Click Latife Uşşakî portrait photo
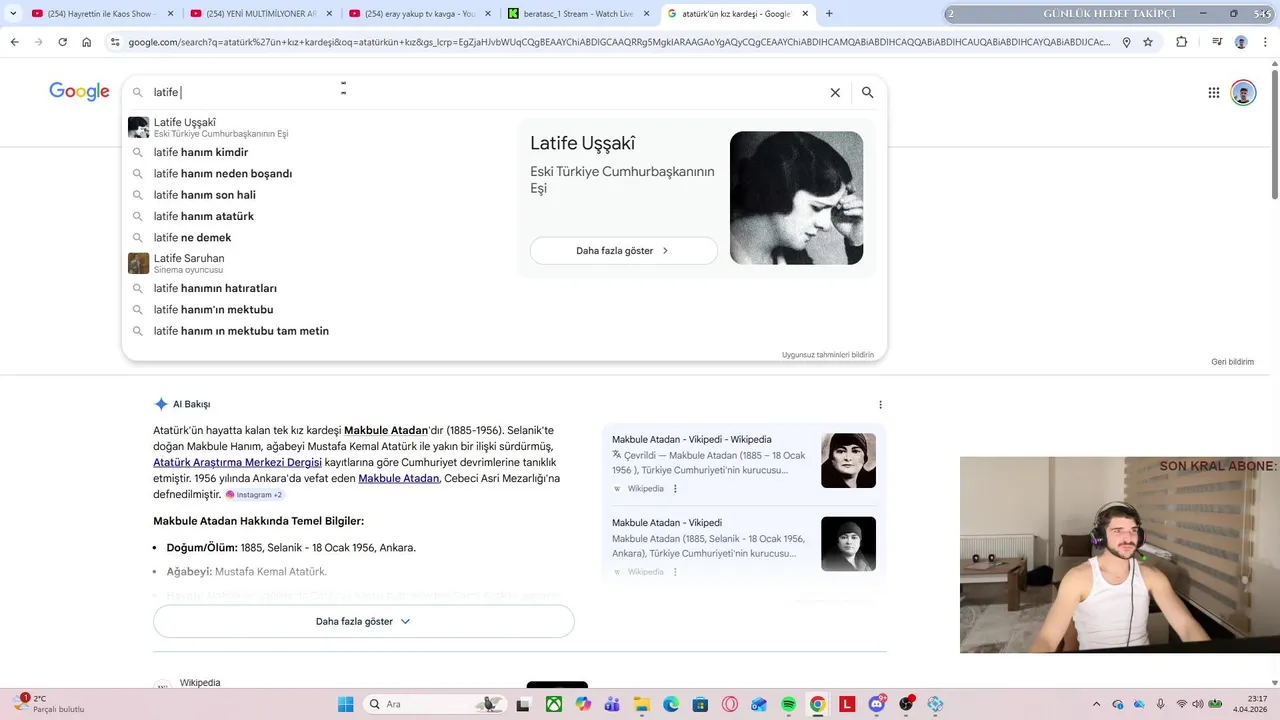The image size is (1280, 720). (796, 198)
